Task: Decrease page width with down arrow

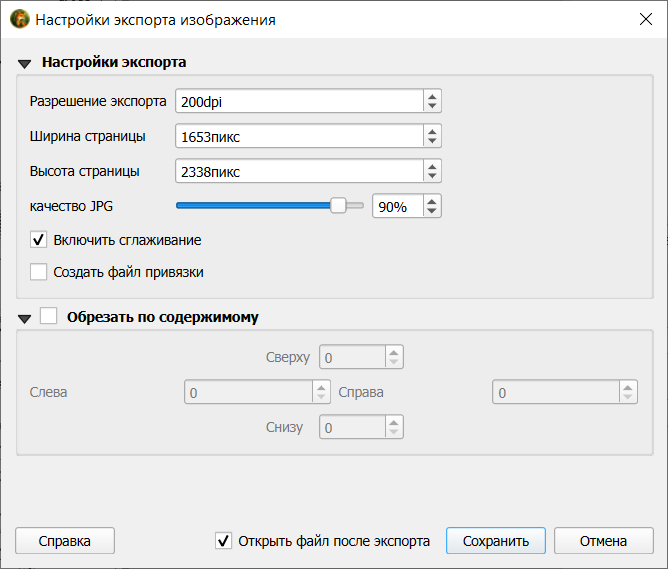Action: [x=432, y=141]
